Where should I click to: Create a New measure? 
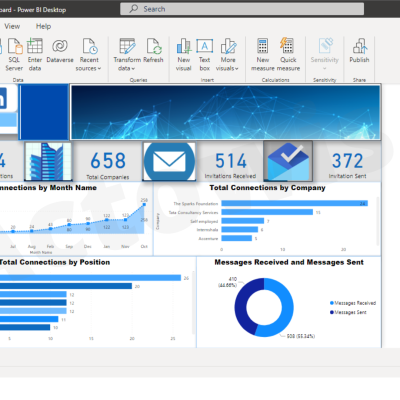pyautogui.click(x=263, y=55)
